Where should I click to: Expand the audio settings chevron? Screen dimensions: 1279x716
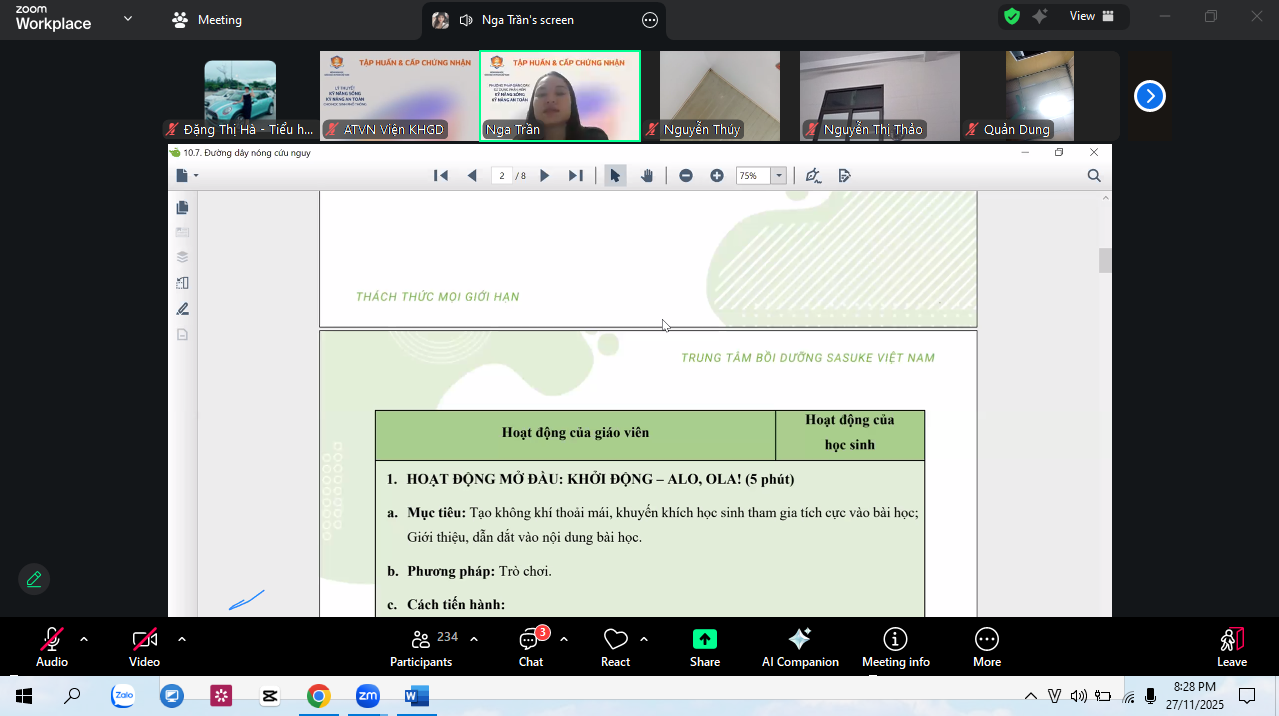click(84, 639)
